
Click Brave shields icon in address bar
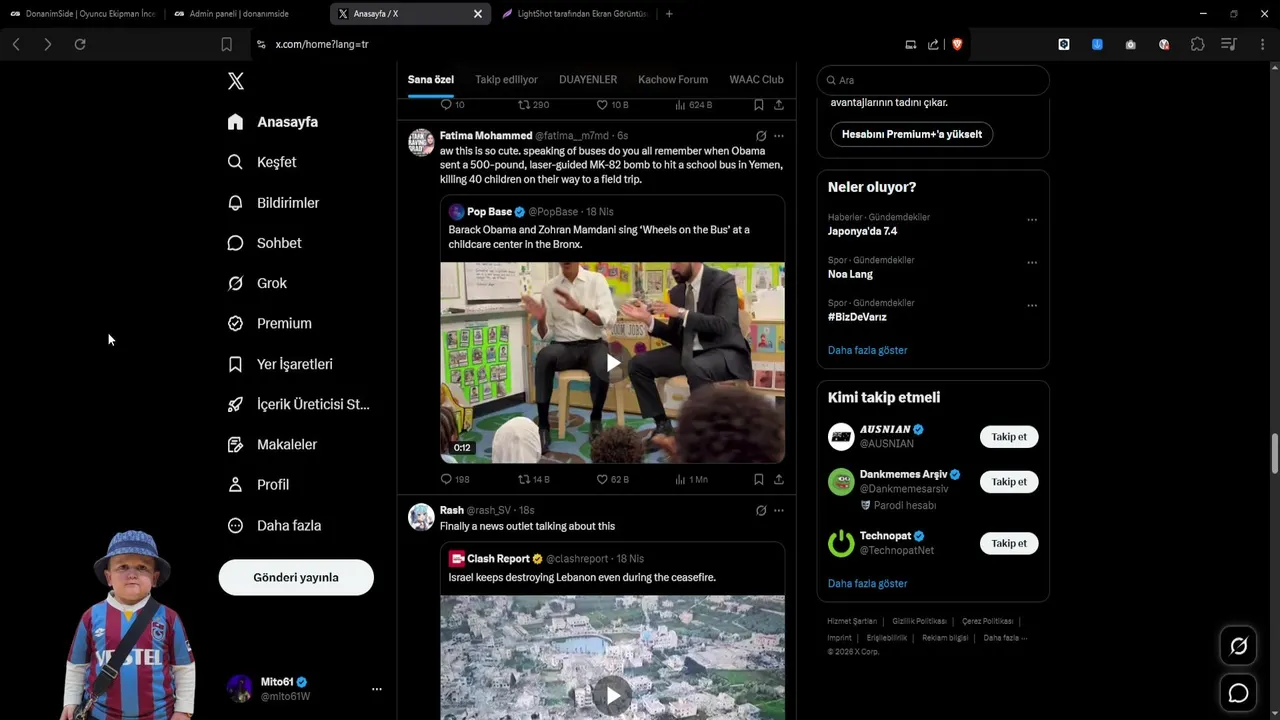click(x=957, y=44)
